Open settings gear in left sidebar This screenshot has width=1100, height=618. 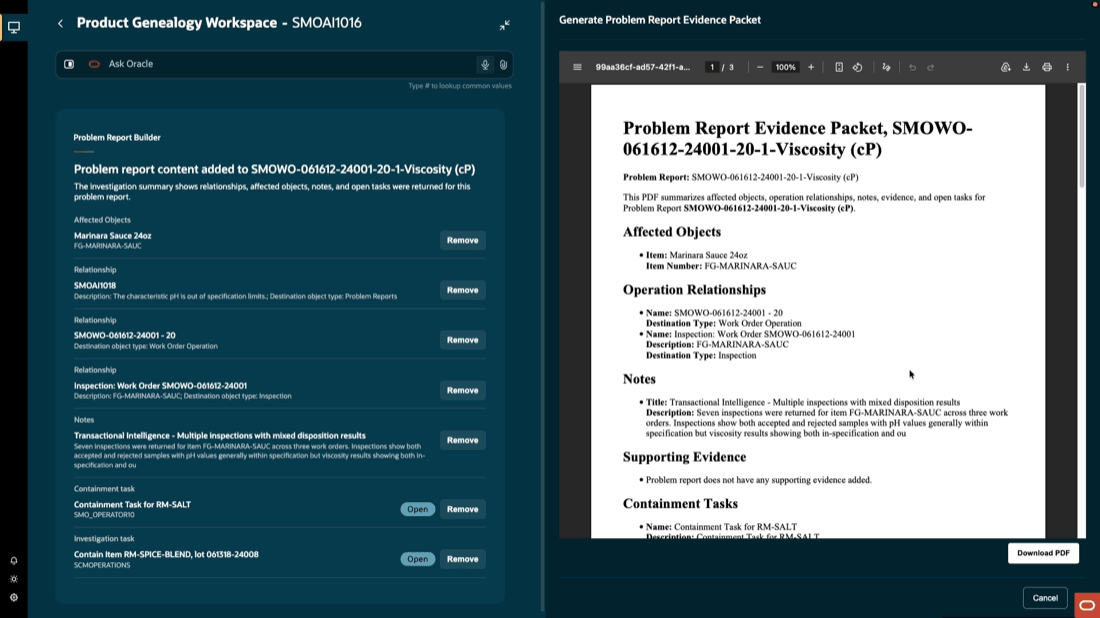point(14,598)
